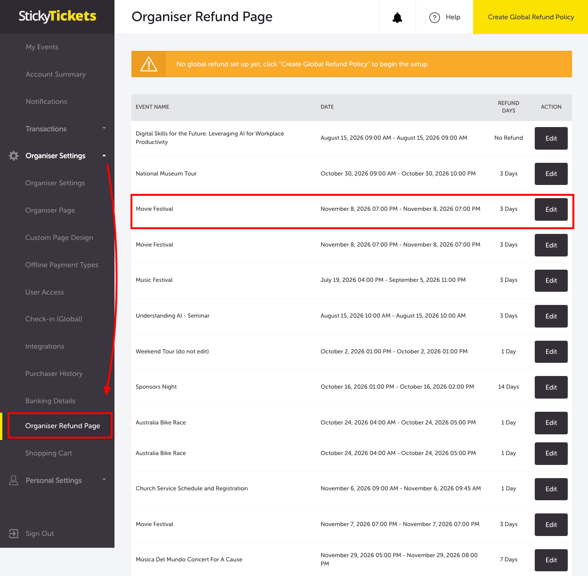Click 'Music Festival' event name
The width and height of the screenshot is (588, 576).
[x=154, y=280]
